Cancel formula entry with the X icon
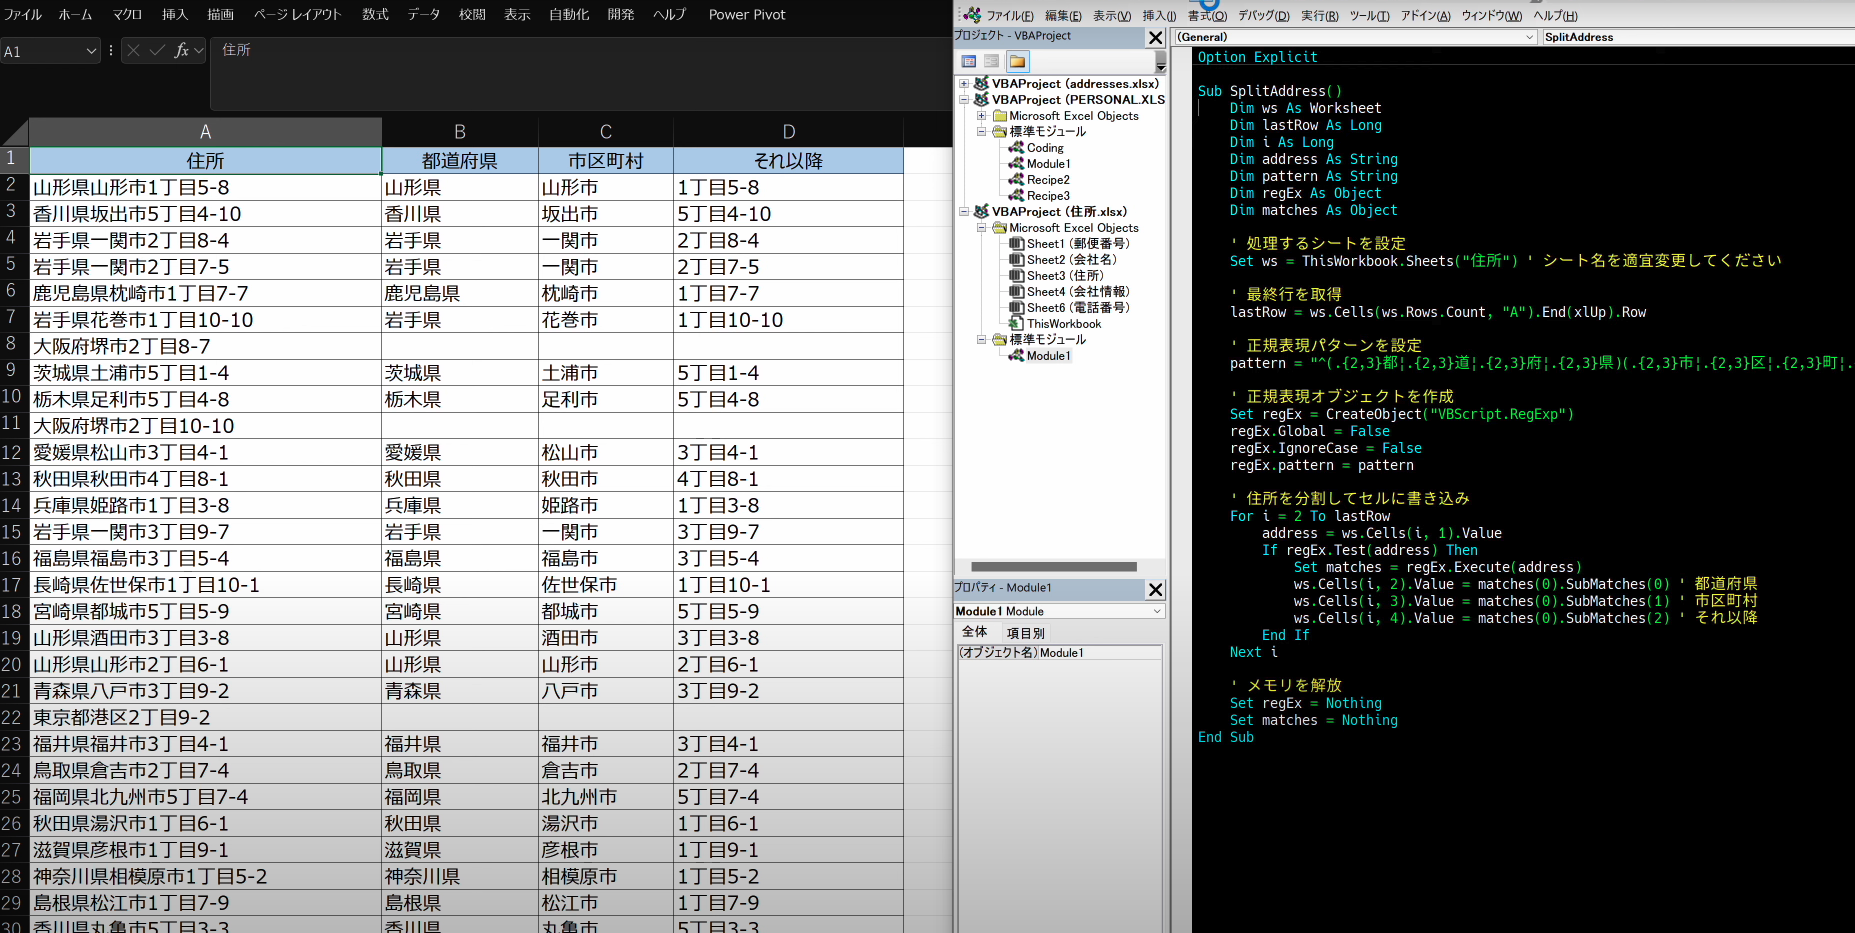Image resolution: width=1855 pixels, height=933 pixels. click(x=133, y=50)
